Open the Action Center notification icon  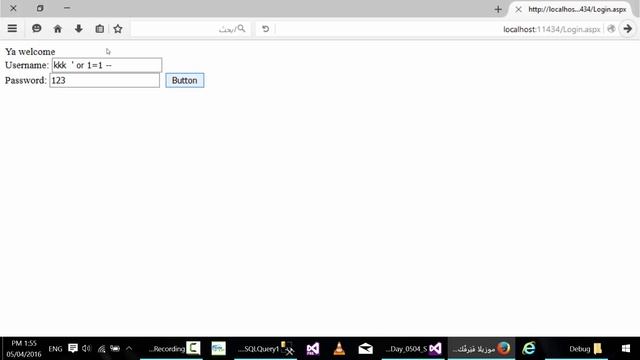pyautogui.click(x=73, y=348)
